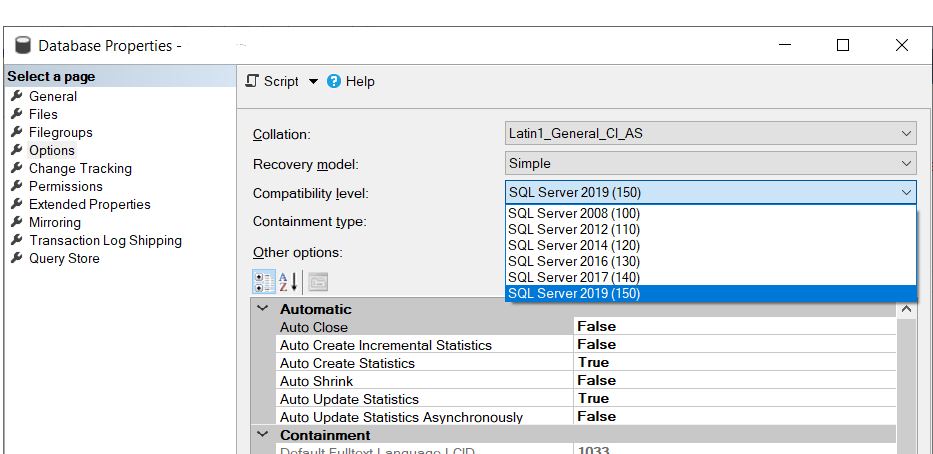Viewport: 933px width, 454px height.
Task: Collapse the Containment section
Action: 263,435
